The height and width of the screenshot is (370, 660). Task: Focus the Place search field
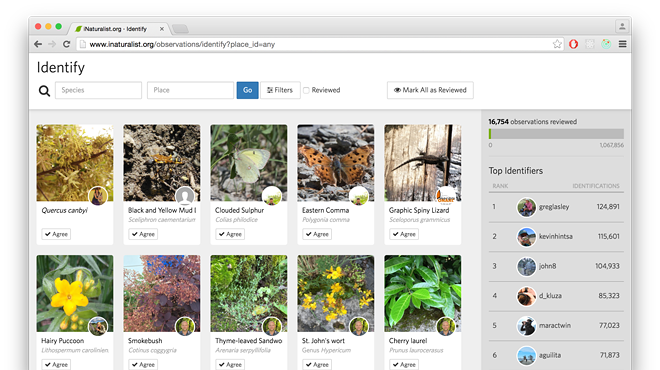coord(190,90)
